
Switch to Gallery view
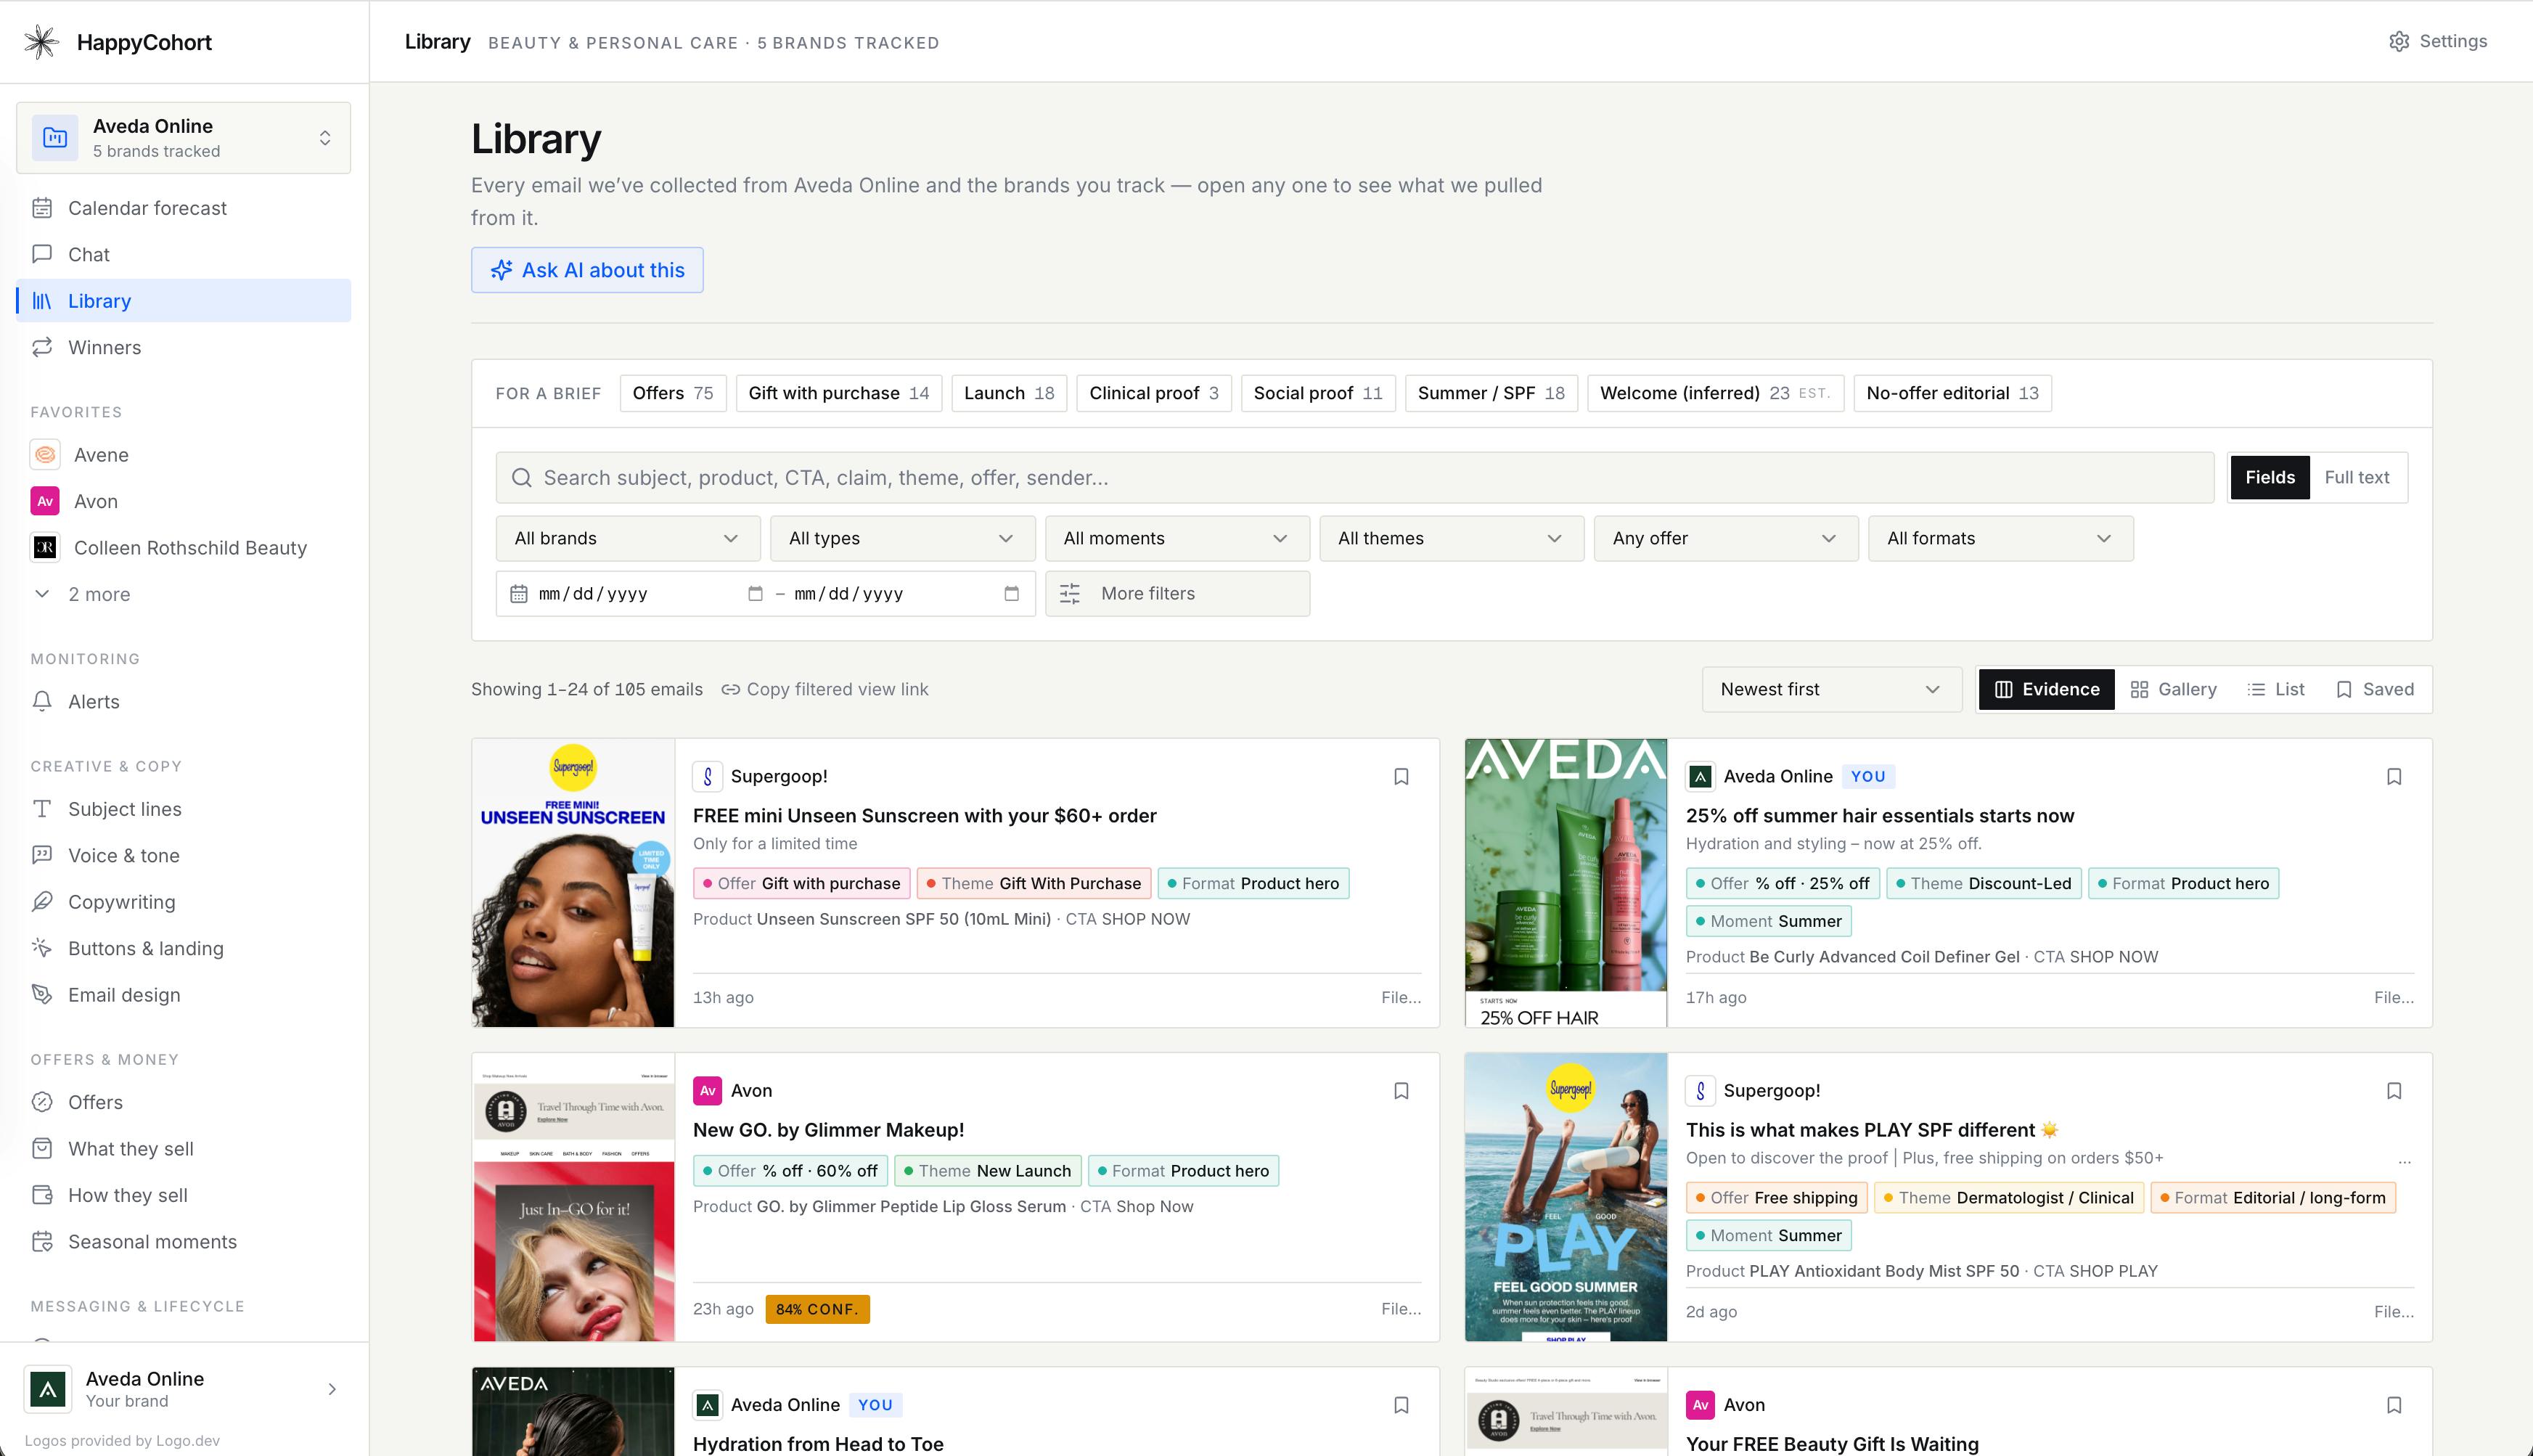coord(2173,689)
